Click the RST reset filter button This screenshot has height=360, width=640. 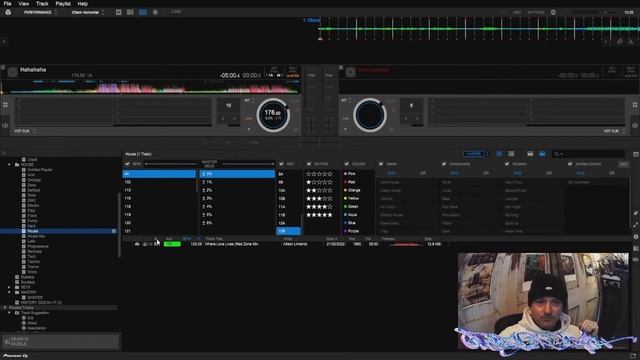coord(623,164)
